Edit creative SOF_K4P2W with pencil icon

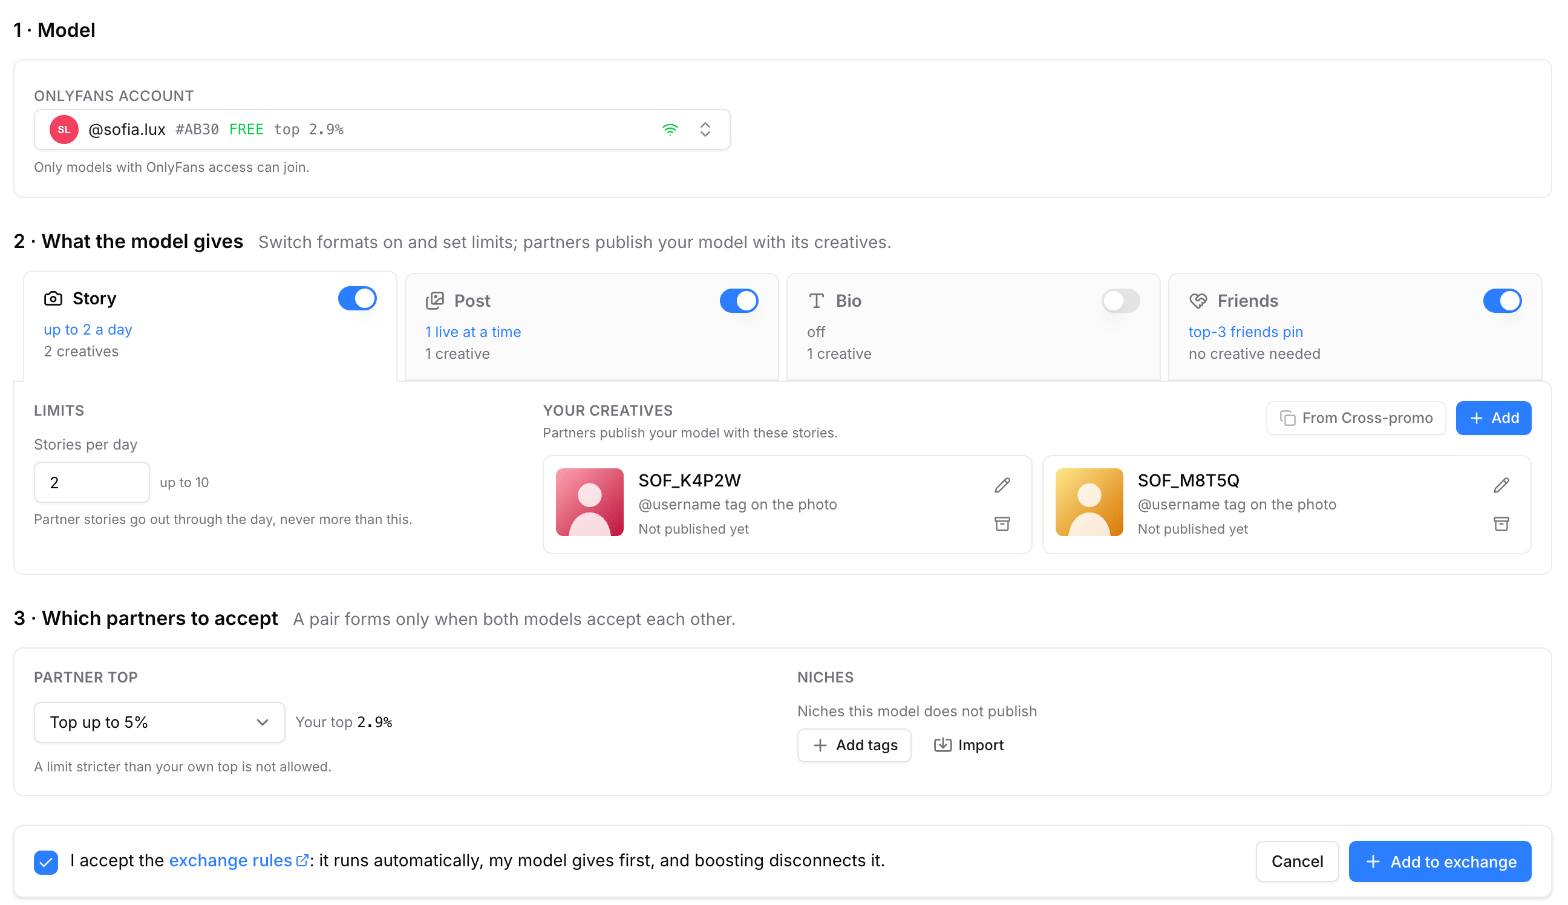coord(1002,485)
